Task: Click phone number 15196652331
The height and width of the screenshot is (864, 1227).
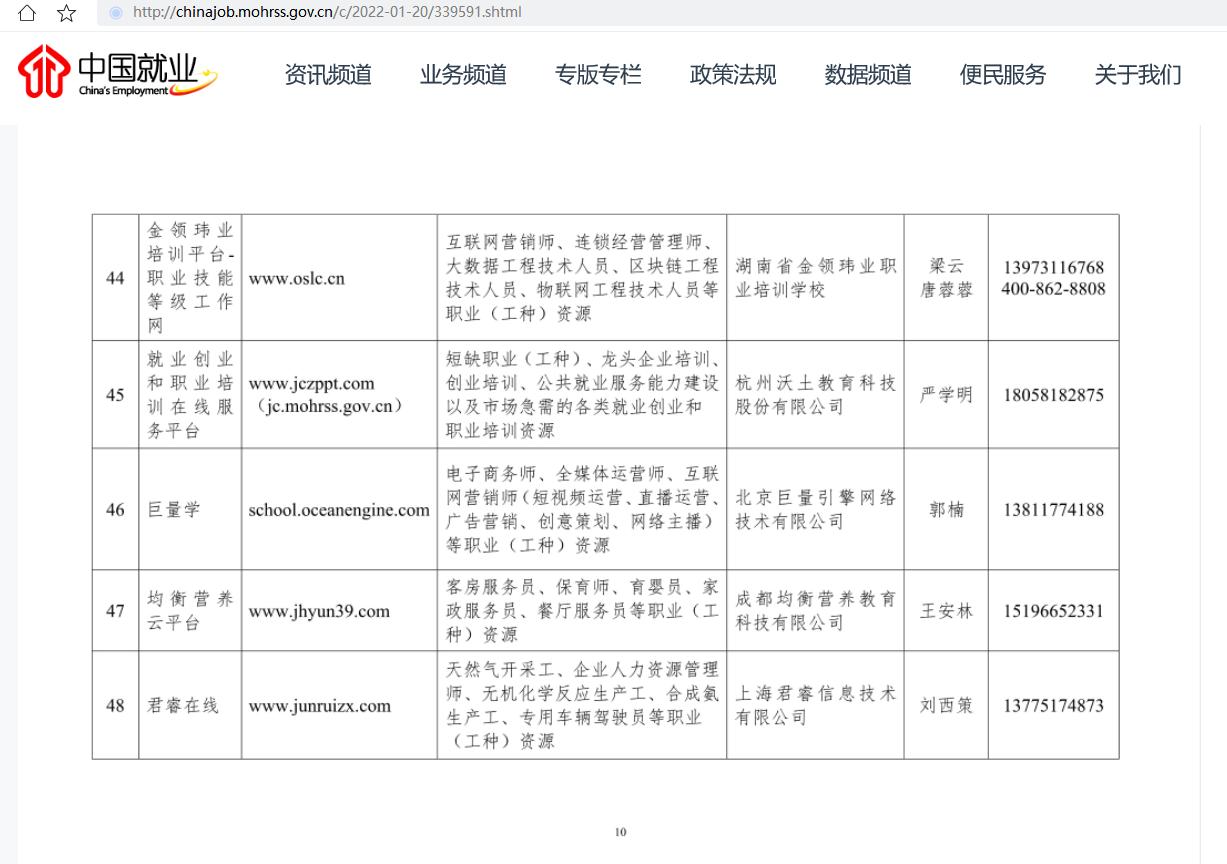Action: coord(1054,611)
